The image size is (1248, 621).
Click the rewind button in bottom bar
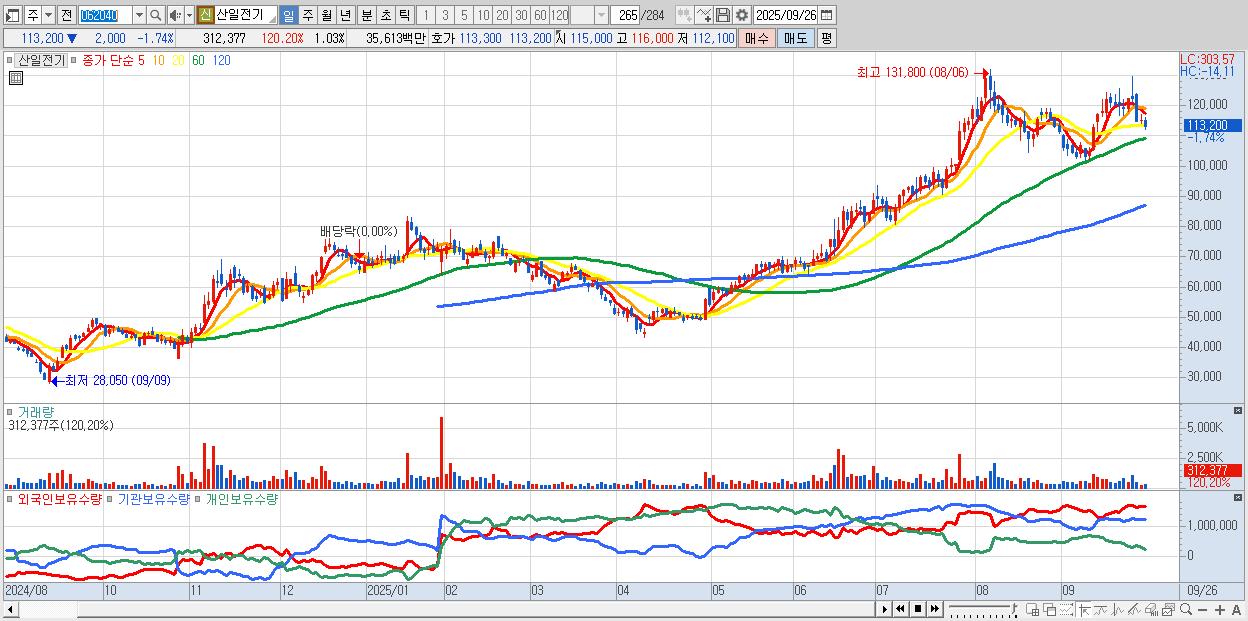coord(901,609)
